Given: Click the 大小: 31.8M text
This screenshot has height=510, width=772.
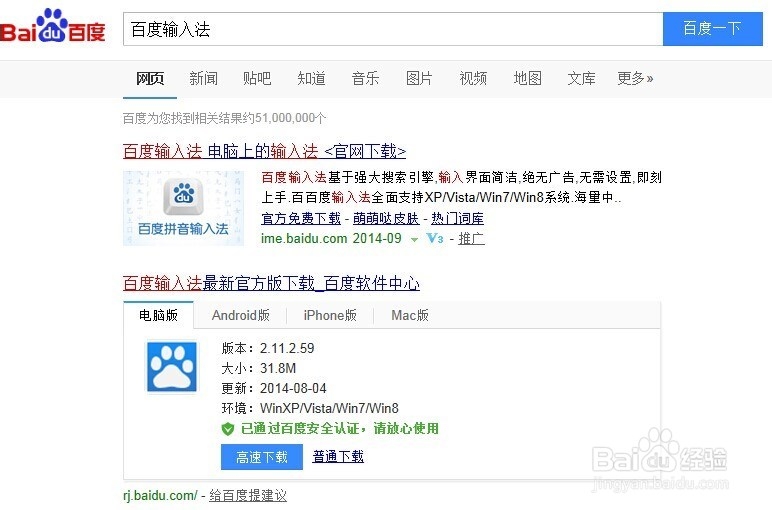Looking at the screenshot, I should tap(258, 368).
